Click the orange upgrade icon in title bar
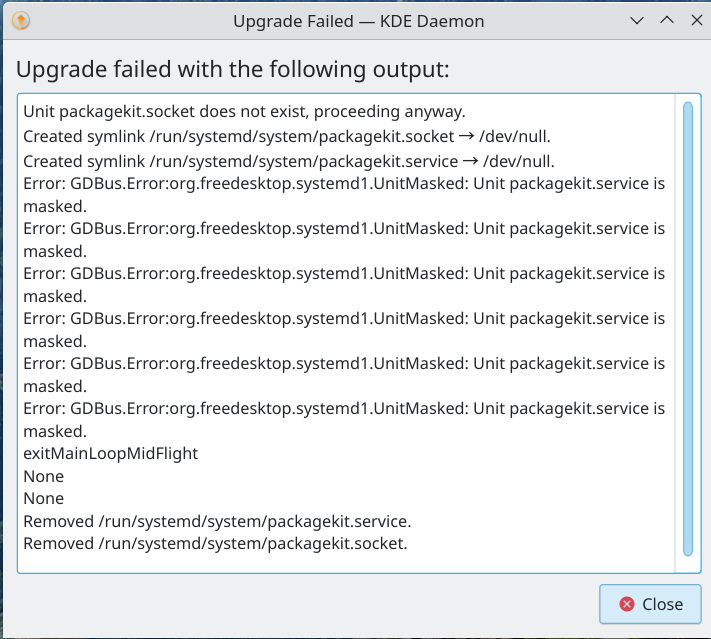711x639 pixels. tap(21, 20)
